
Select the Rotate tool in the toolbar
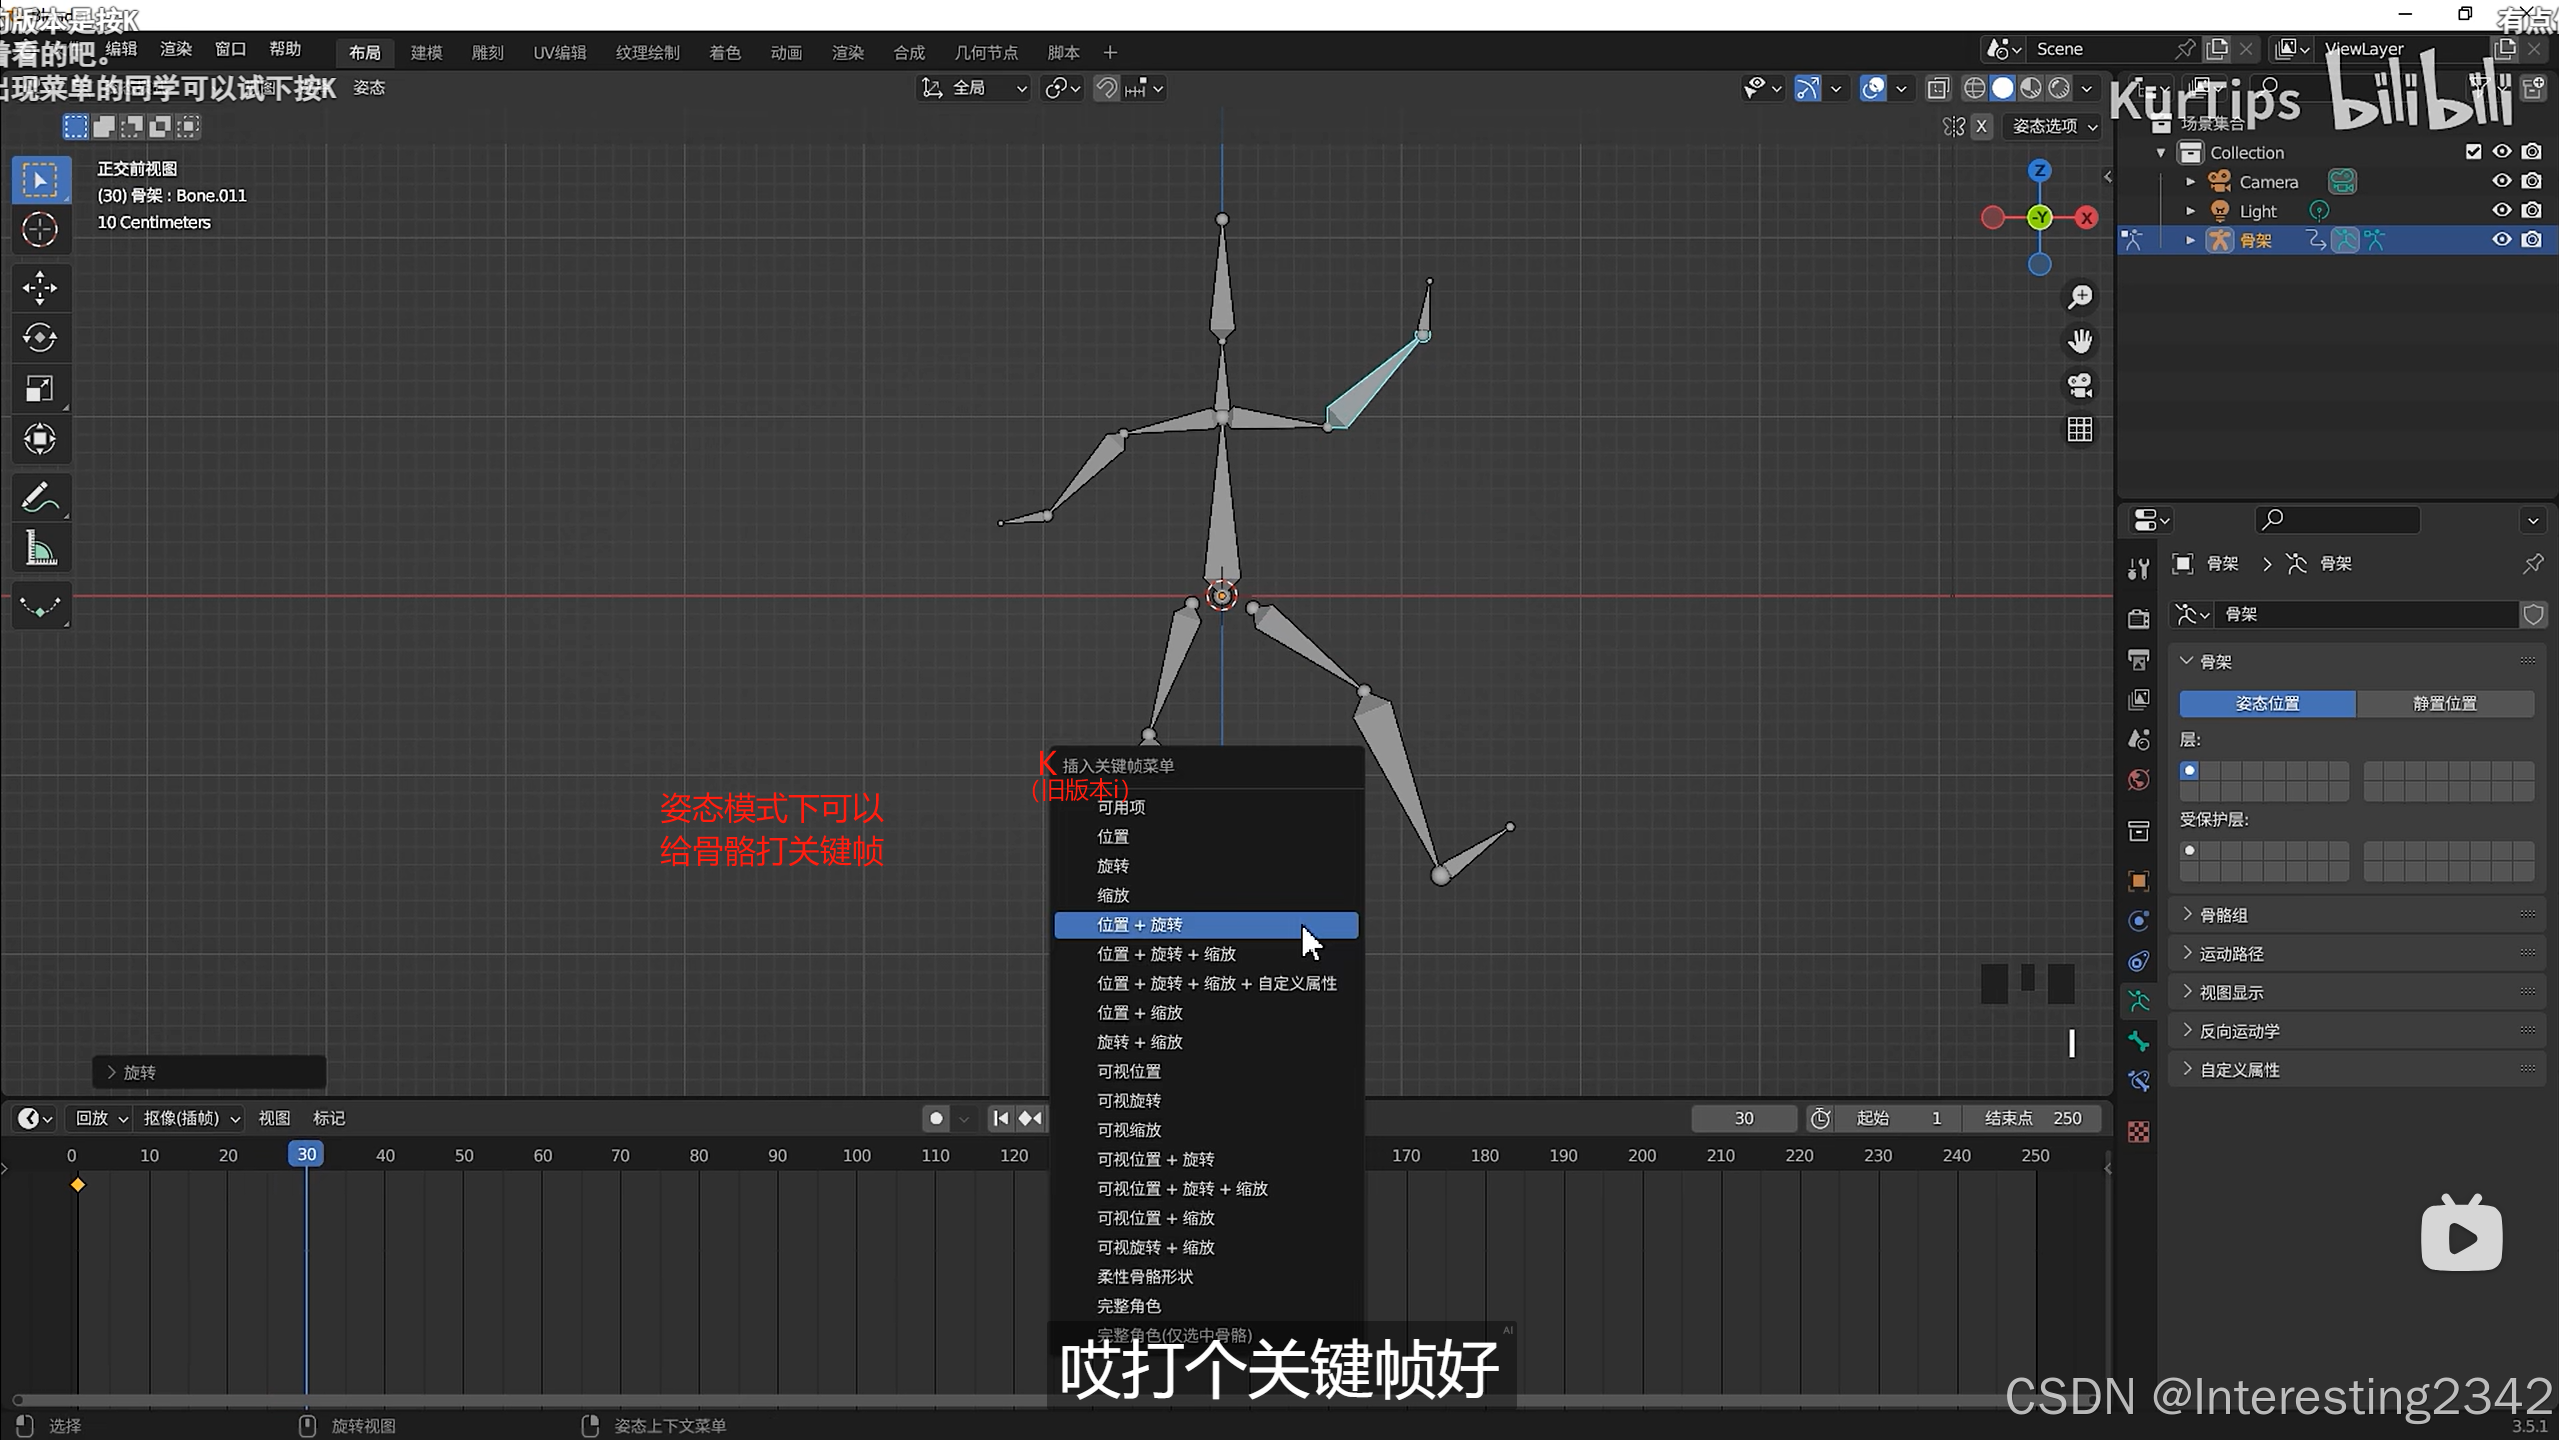pyautogui.click(x=40, y=338)
